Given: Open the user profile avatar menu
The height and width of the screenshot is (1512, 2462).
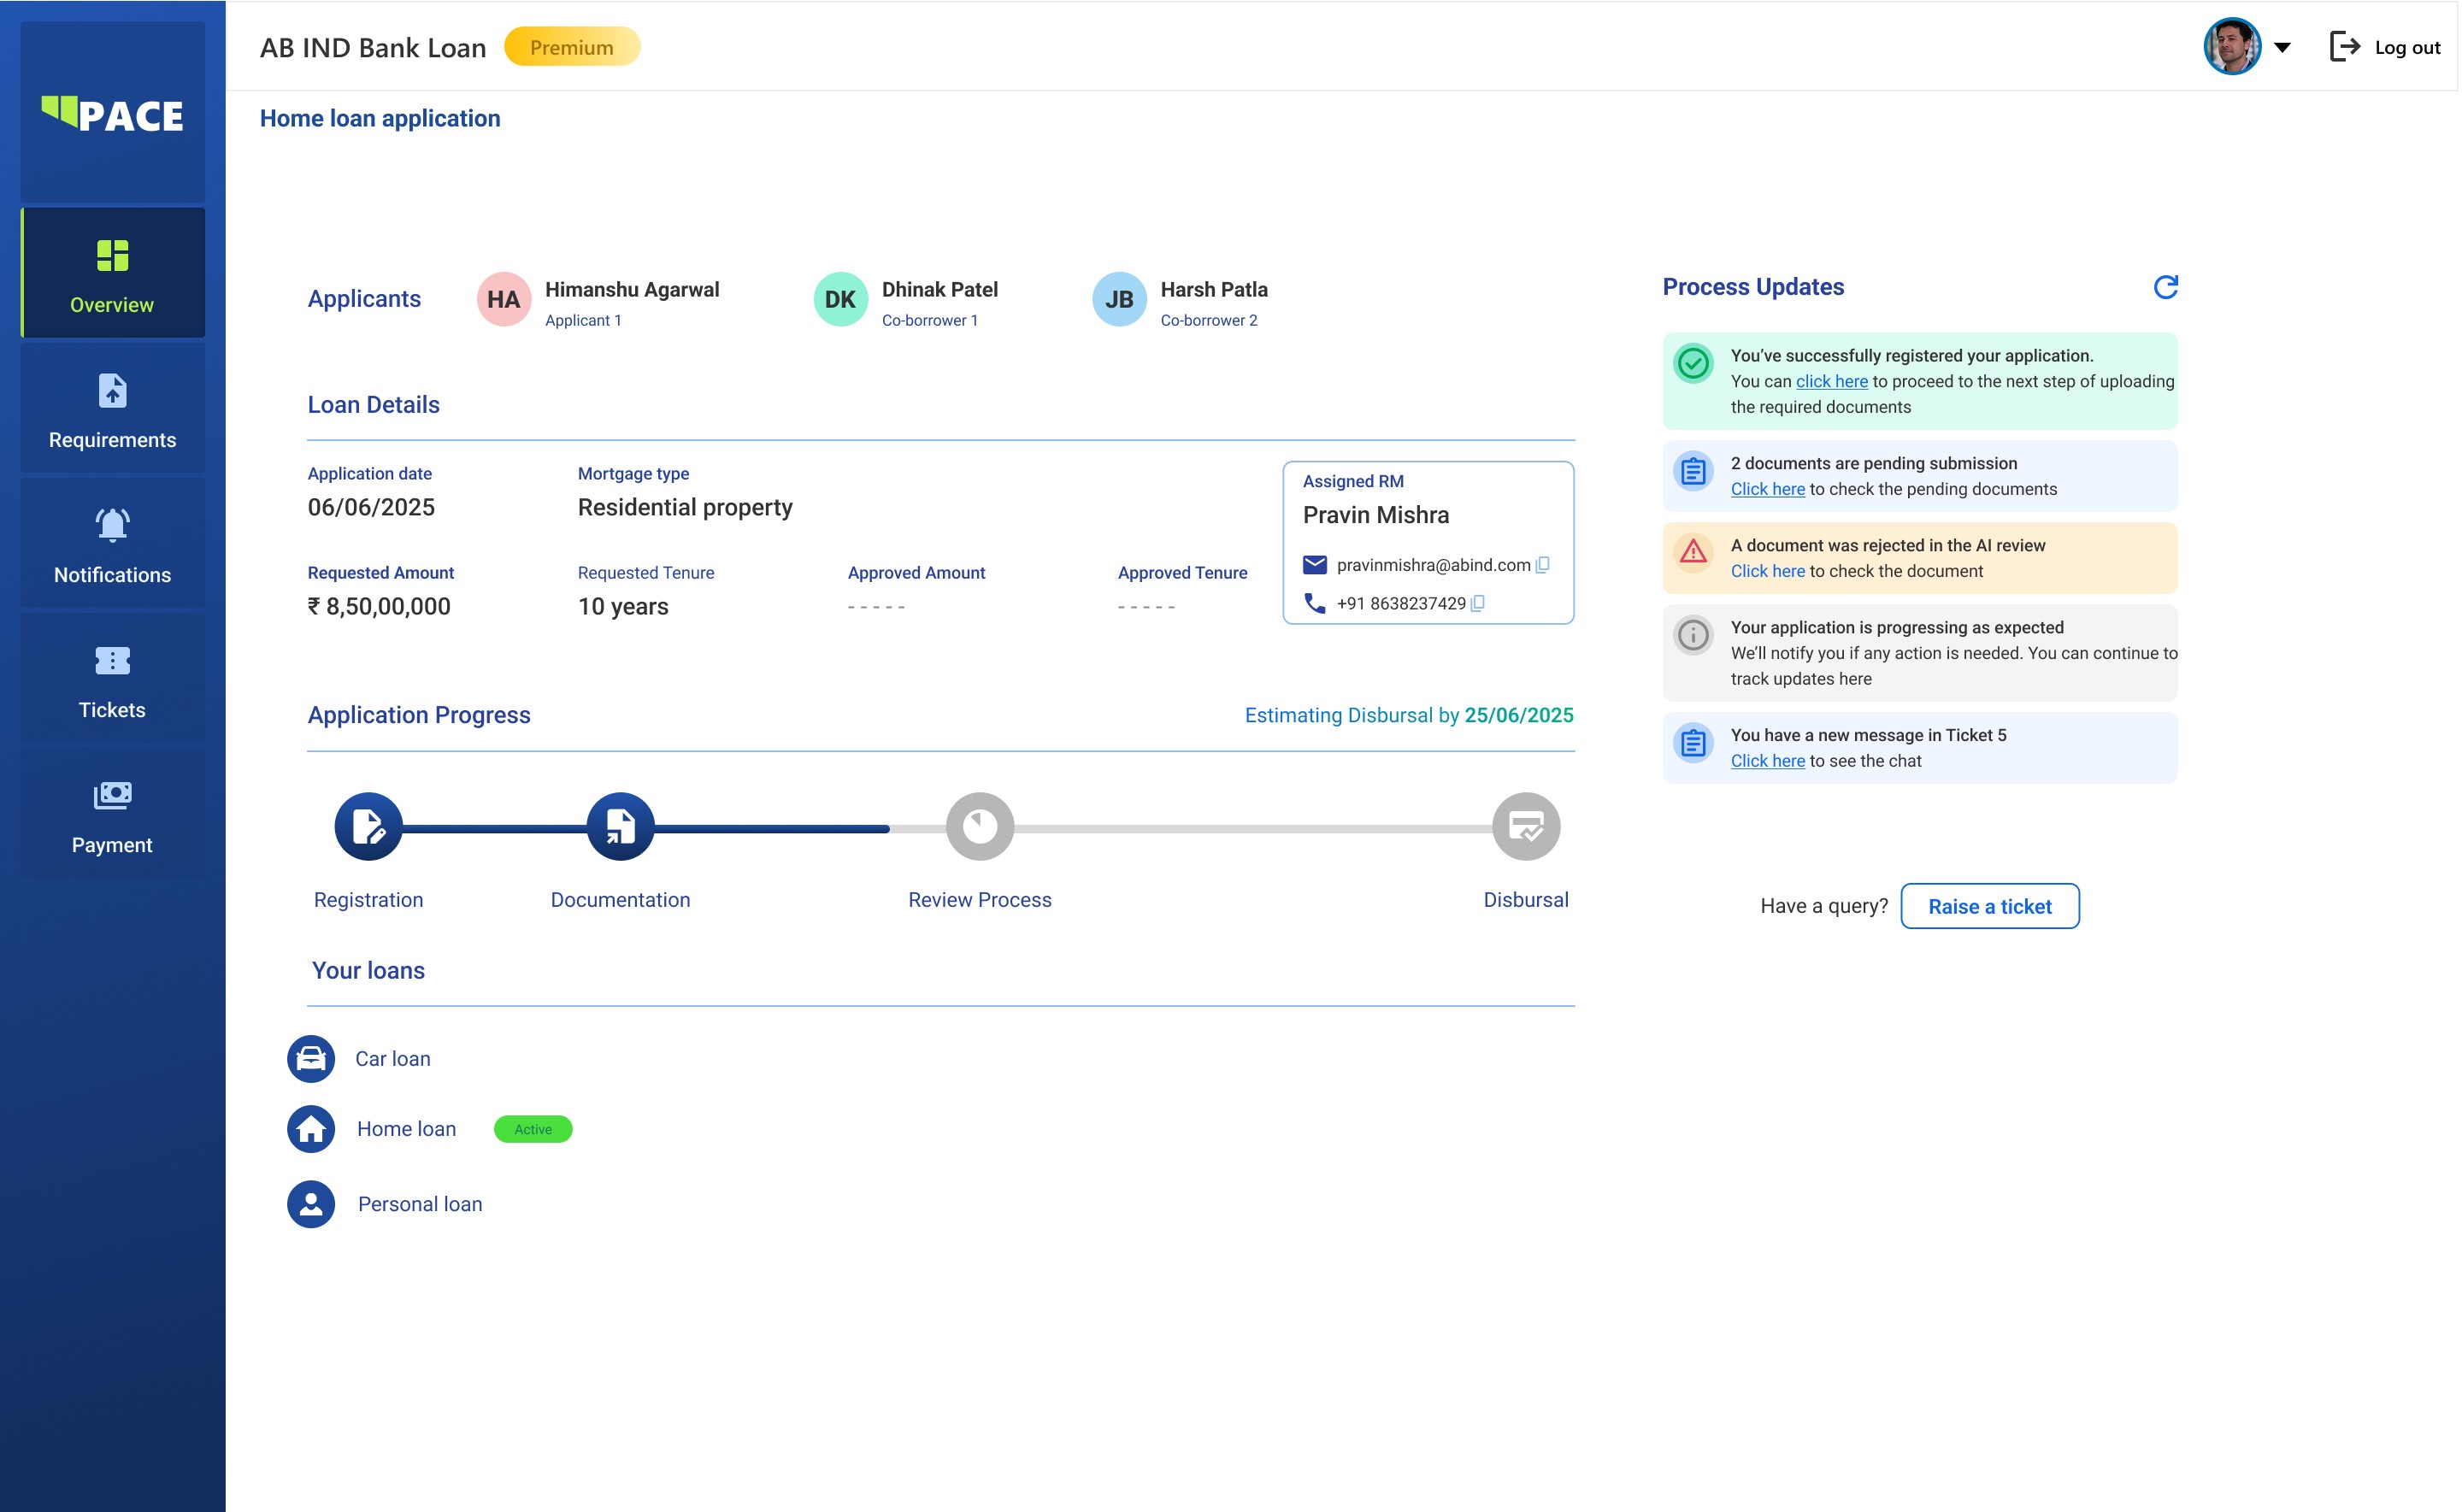Looking at the screenshot, I should [2231, 46].
